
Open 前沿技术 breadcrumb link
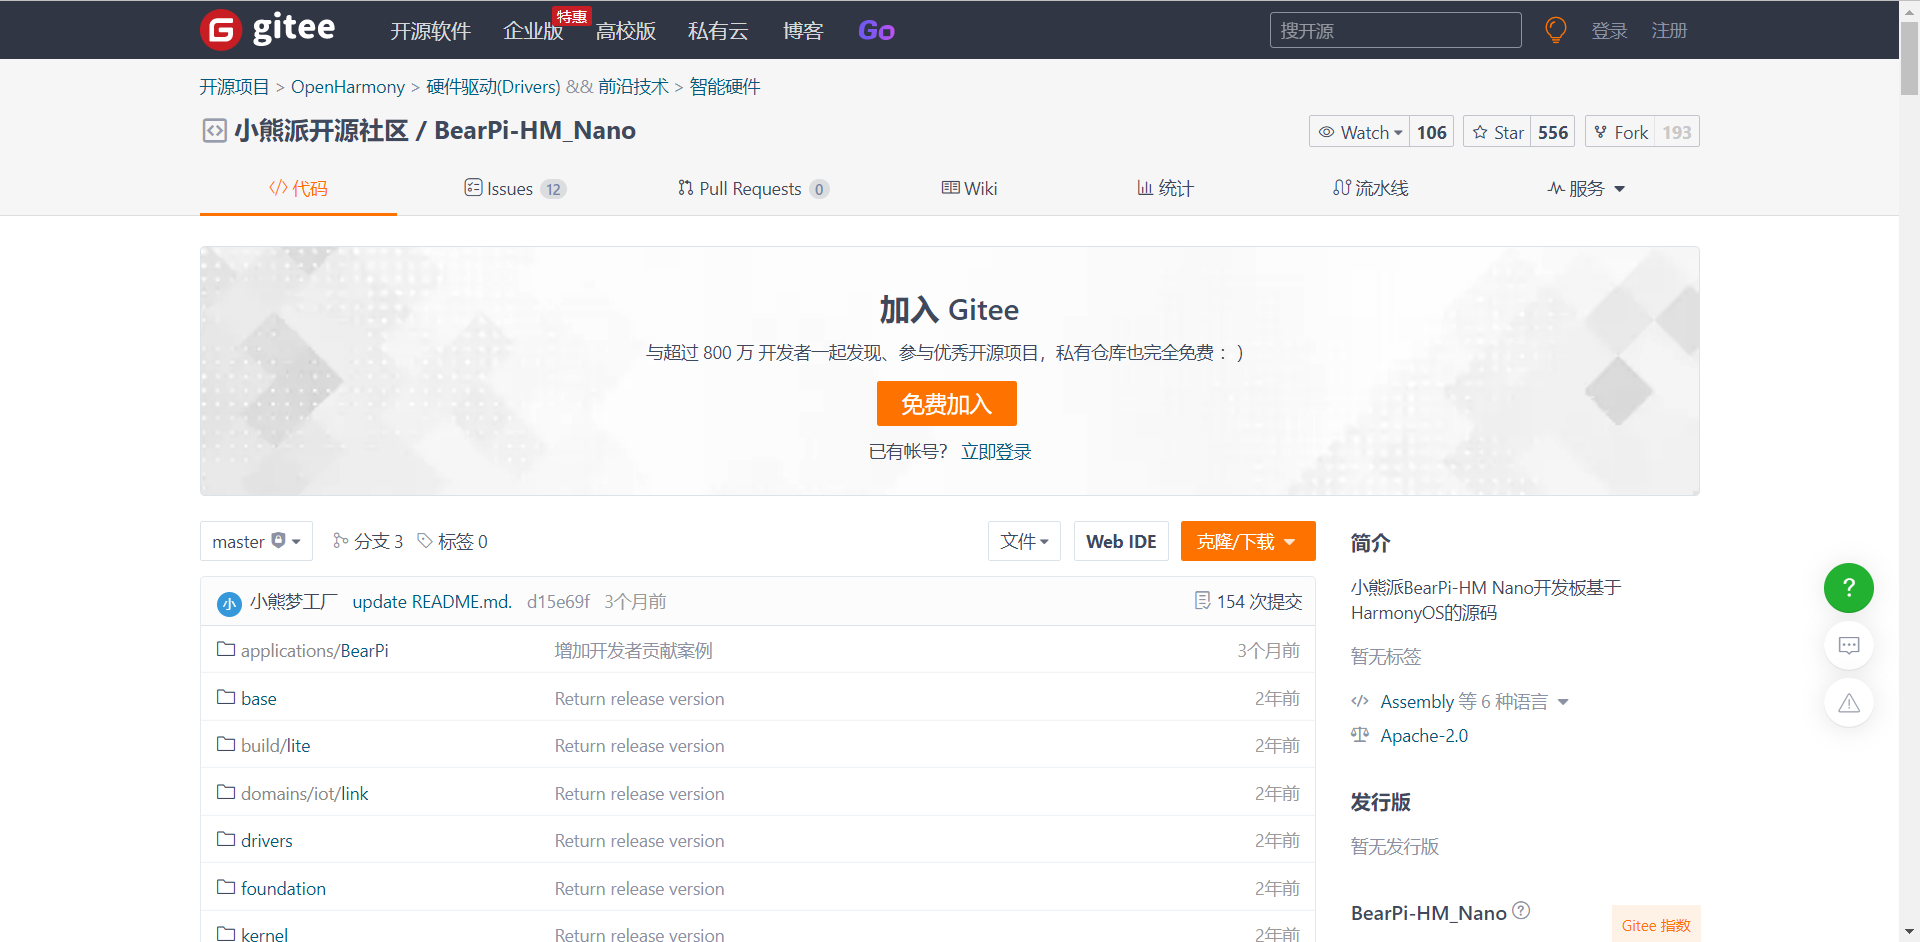coord(633,87)
